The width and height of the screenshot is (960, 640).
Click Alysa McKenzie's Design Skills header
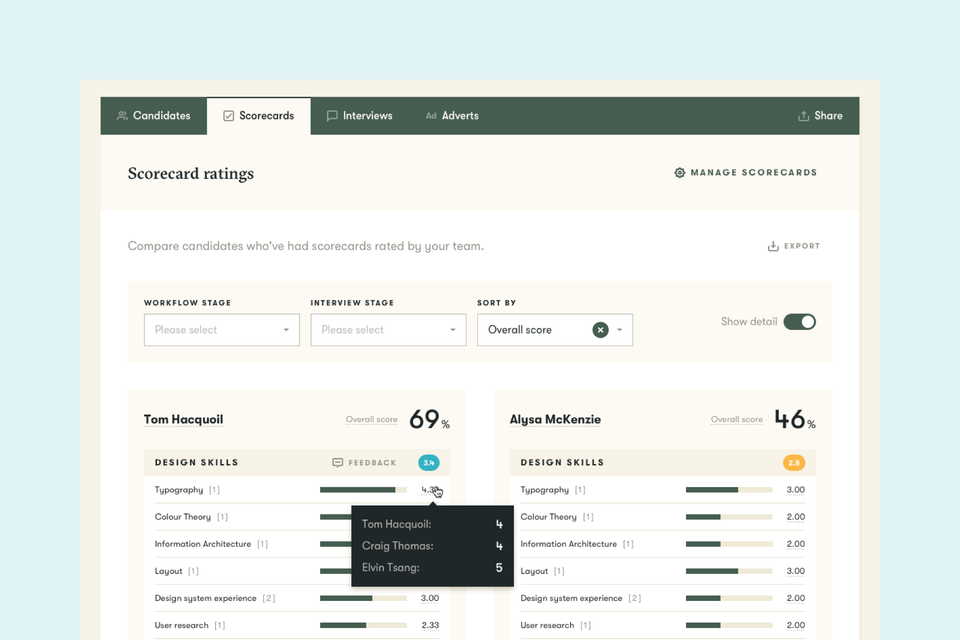pos(562,462)
